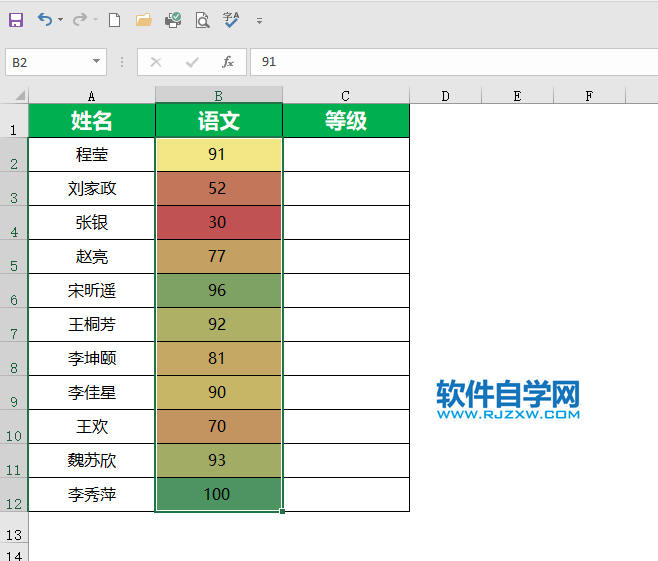
Task: Select the cell containing 李坤颐
Action: [91, 358]
